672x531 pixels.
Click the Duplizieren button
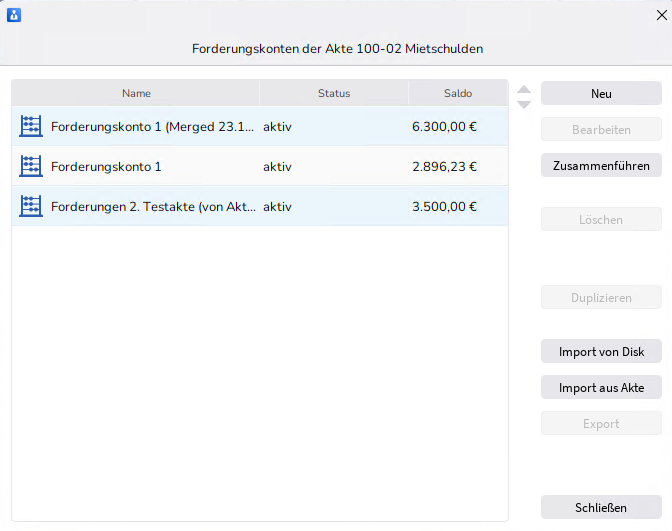tap(601, 297)
